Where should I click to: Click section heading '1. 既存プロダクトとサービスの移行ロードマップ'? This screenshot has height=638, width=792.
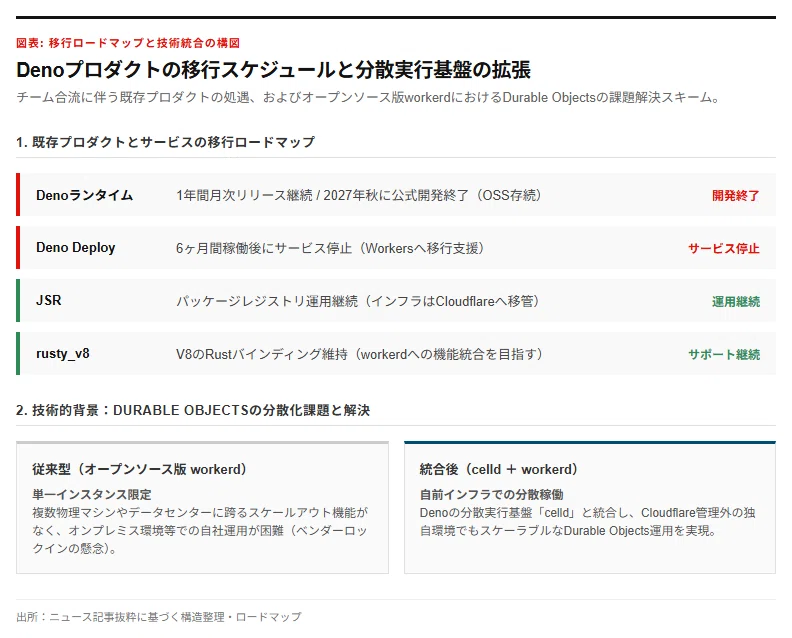165,142
